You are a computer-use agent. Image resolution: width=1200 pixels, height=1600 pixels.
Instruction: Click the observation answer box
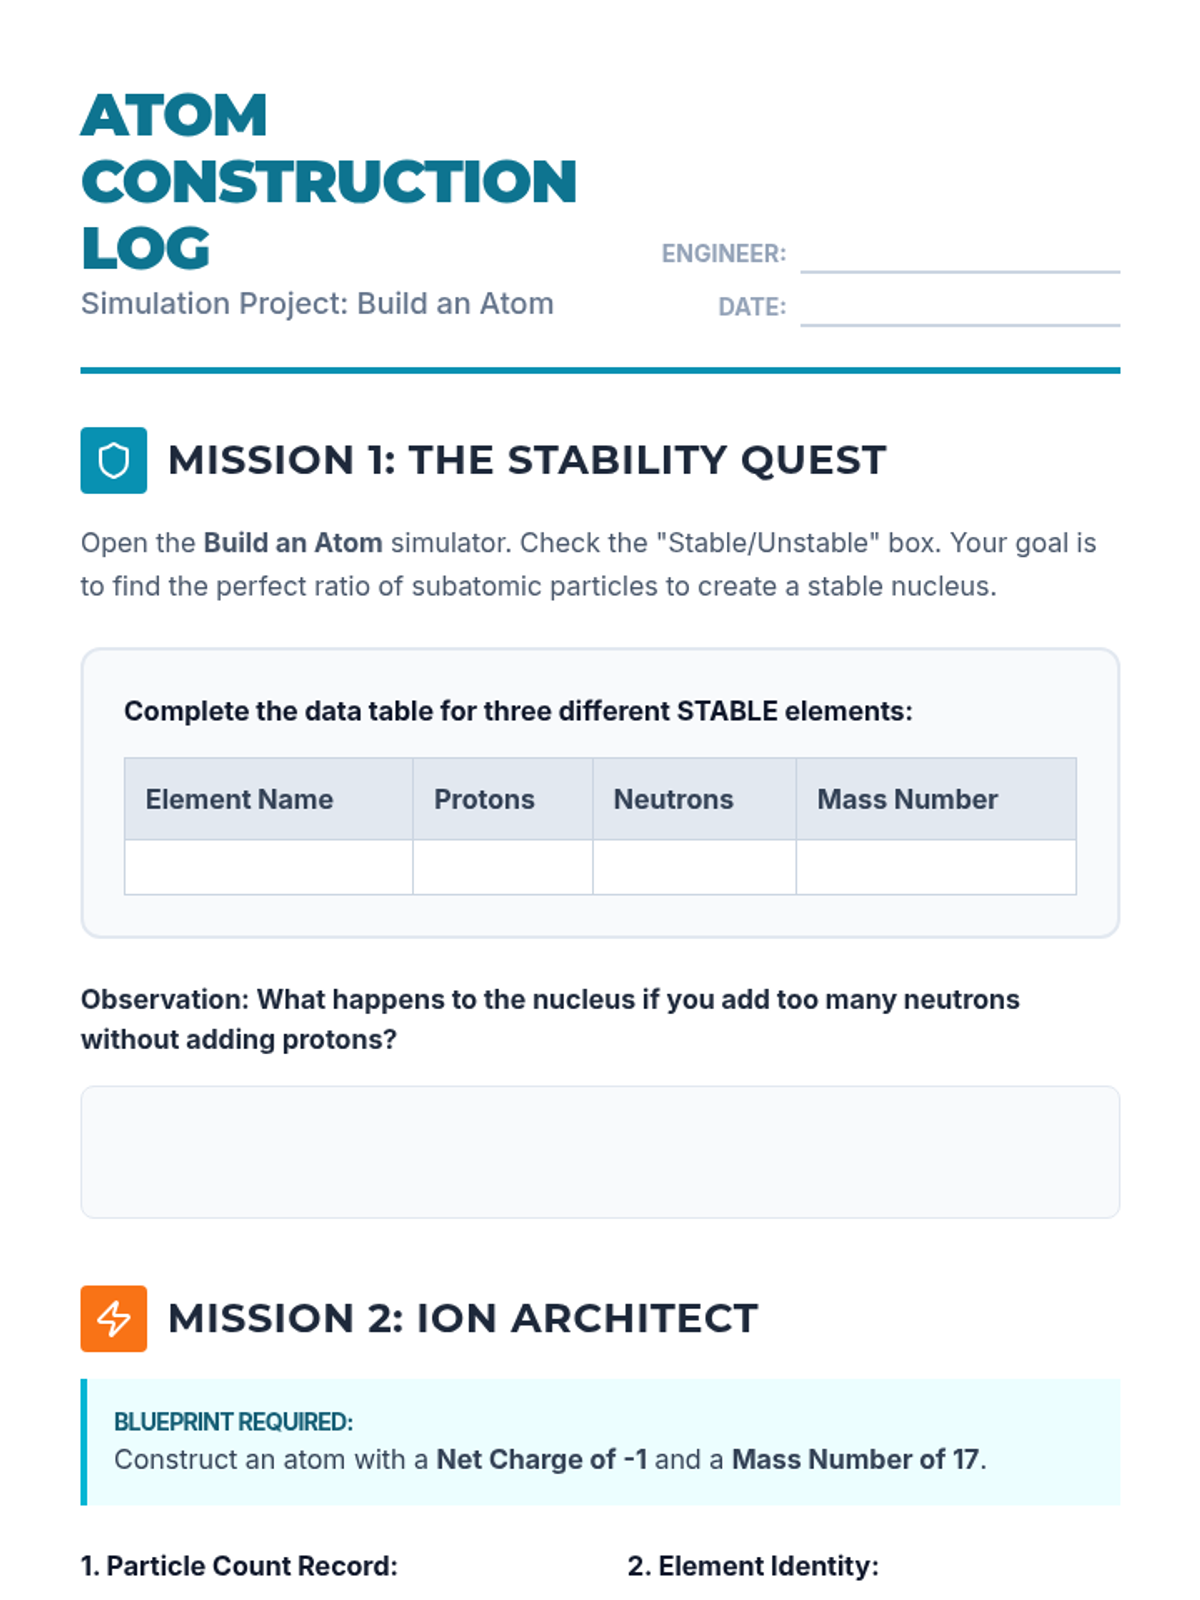pos(600,1152)
